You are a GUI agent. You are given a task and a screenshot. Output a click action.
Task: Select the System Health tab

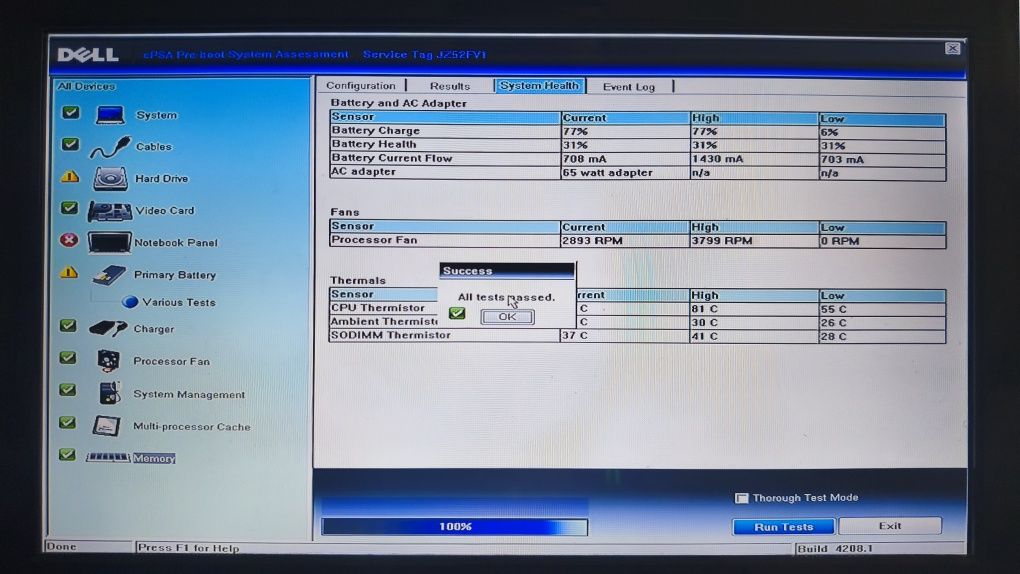coord(539,85)
